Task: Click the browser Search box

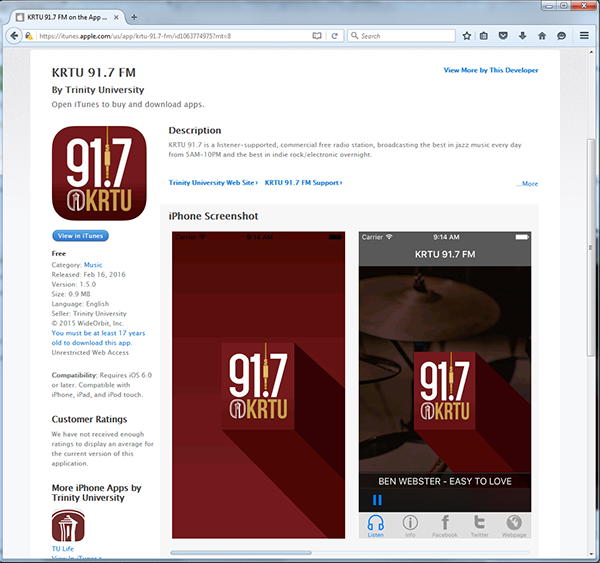Action: (x=401, y=36)
